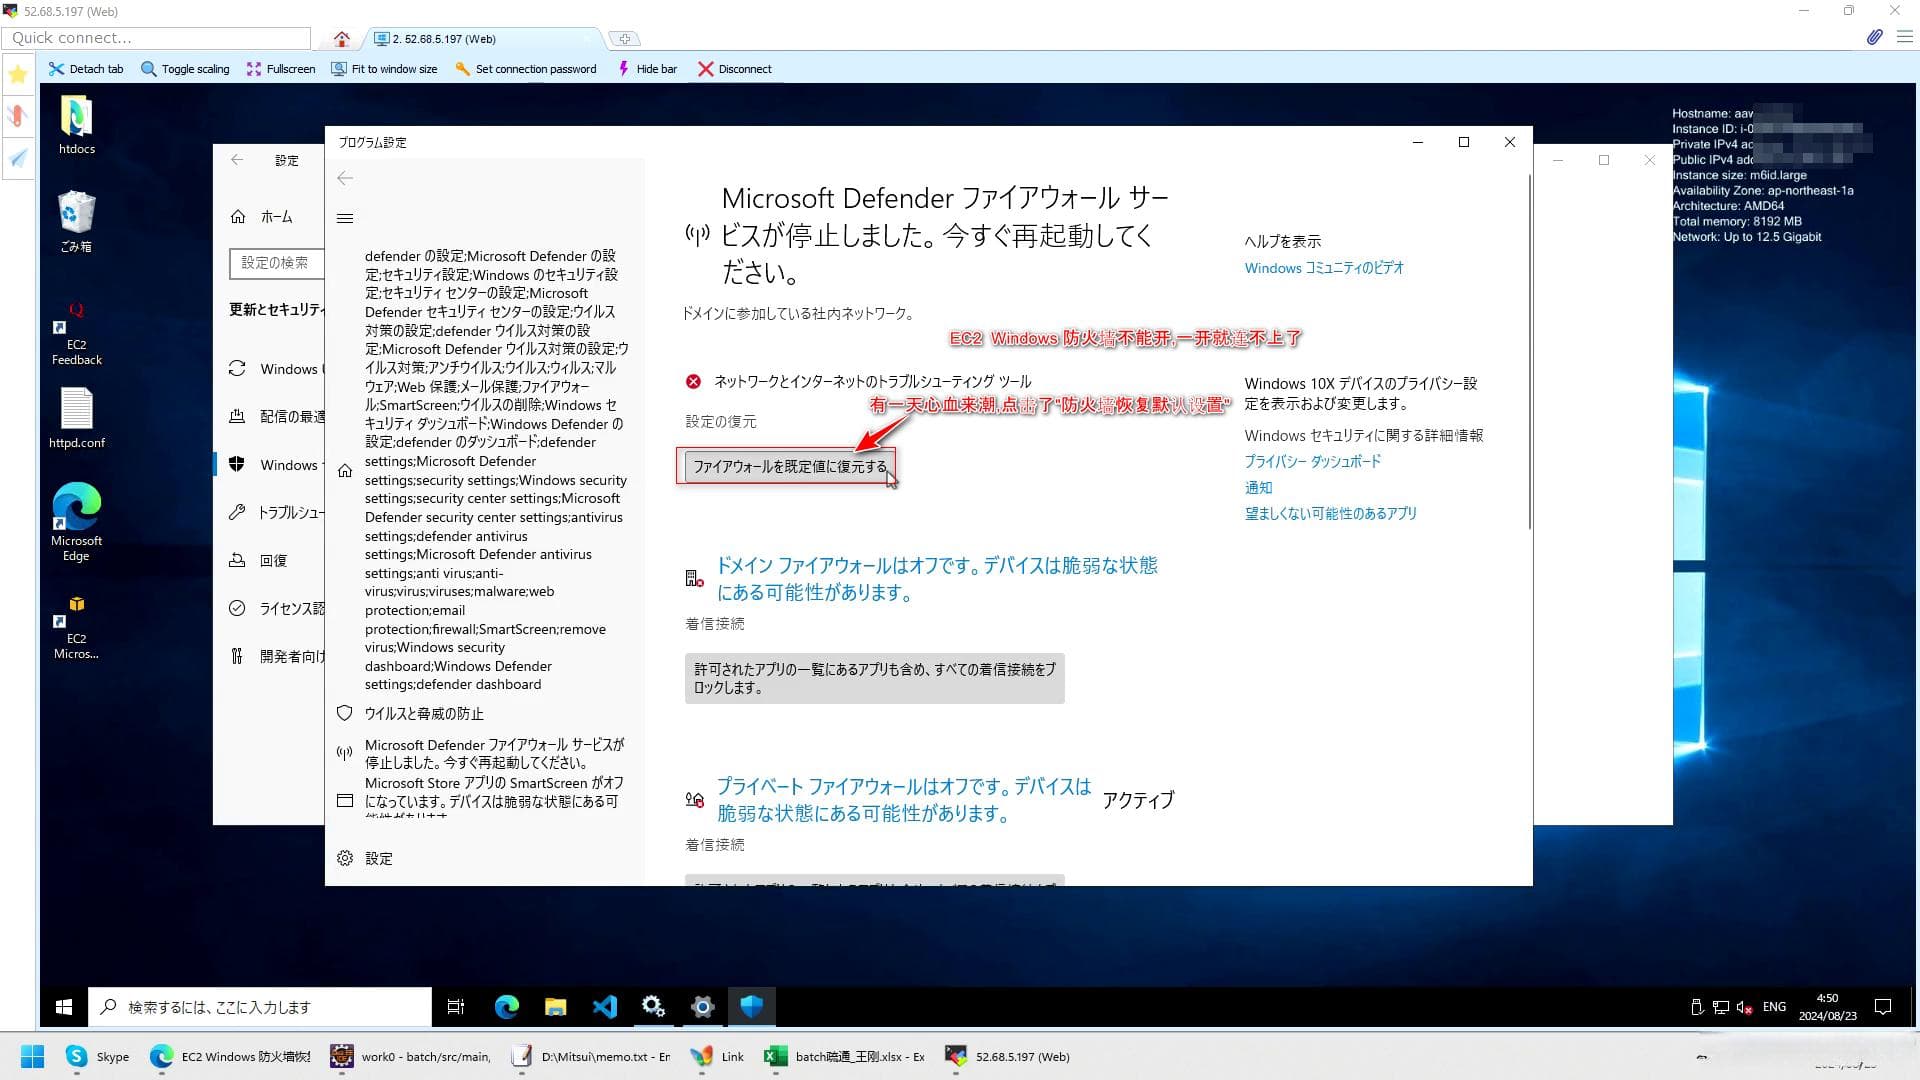Click ENG language indicator in remote tray
Viewport: 1920px width, 1080px height.
[1774, 1007]
